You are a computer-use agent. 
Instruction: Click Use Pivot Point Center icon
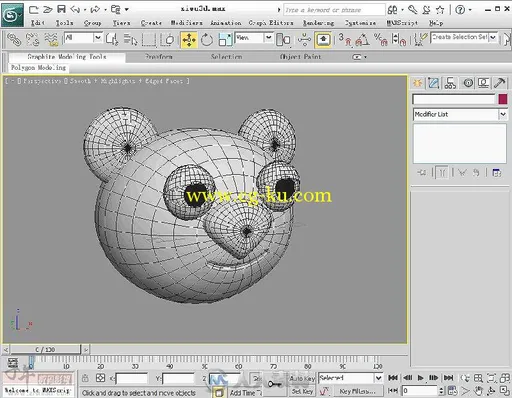(283, 39)
